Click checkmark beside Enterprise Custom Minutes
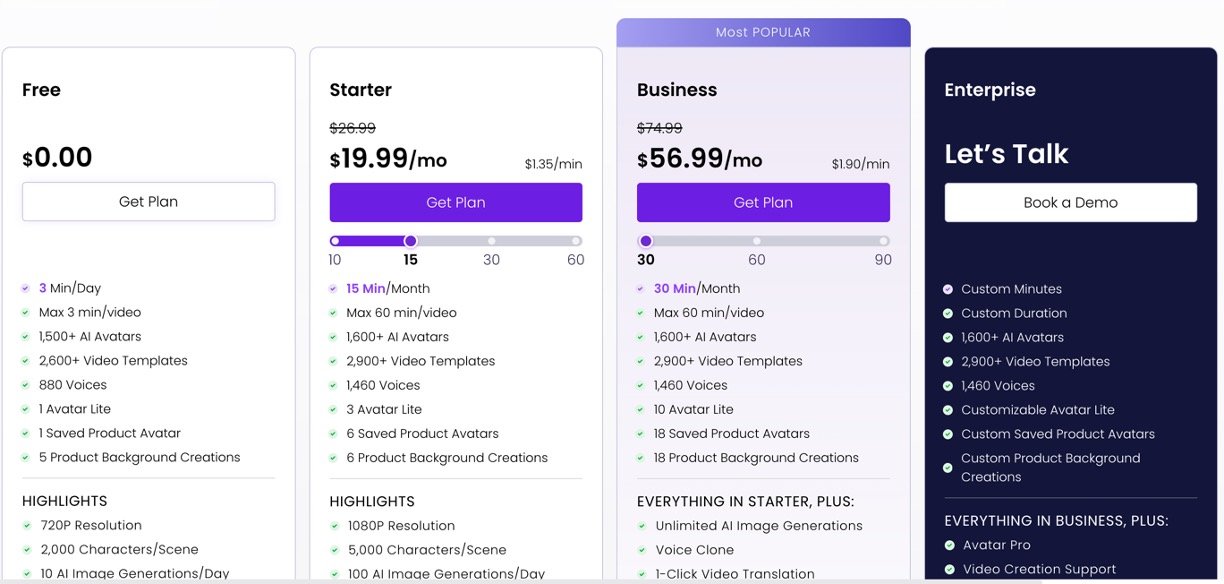 948,289
